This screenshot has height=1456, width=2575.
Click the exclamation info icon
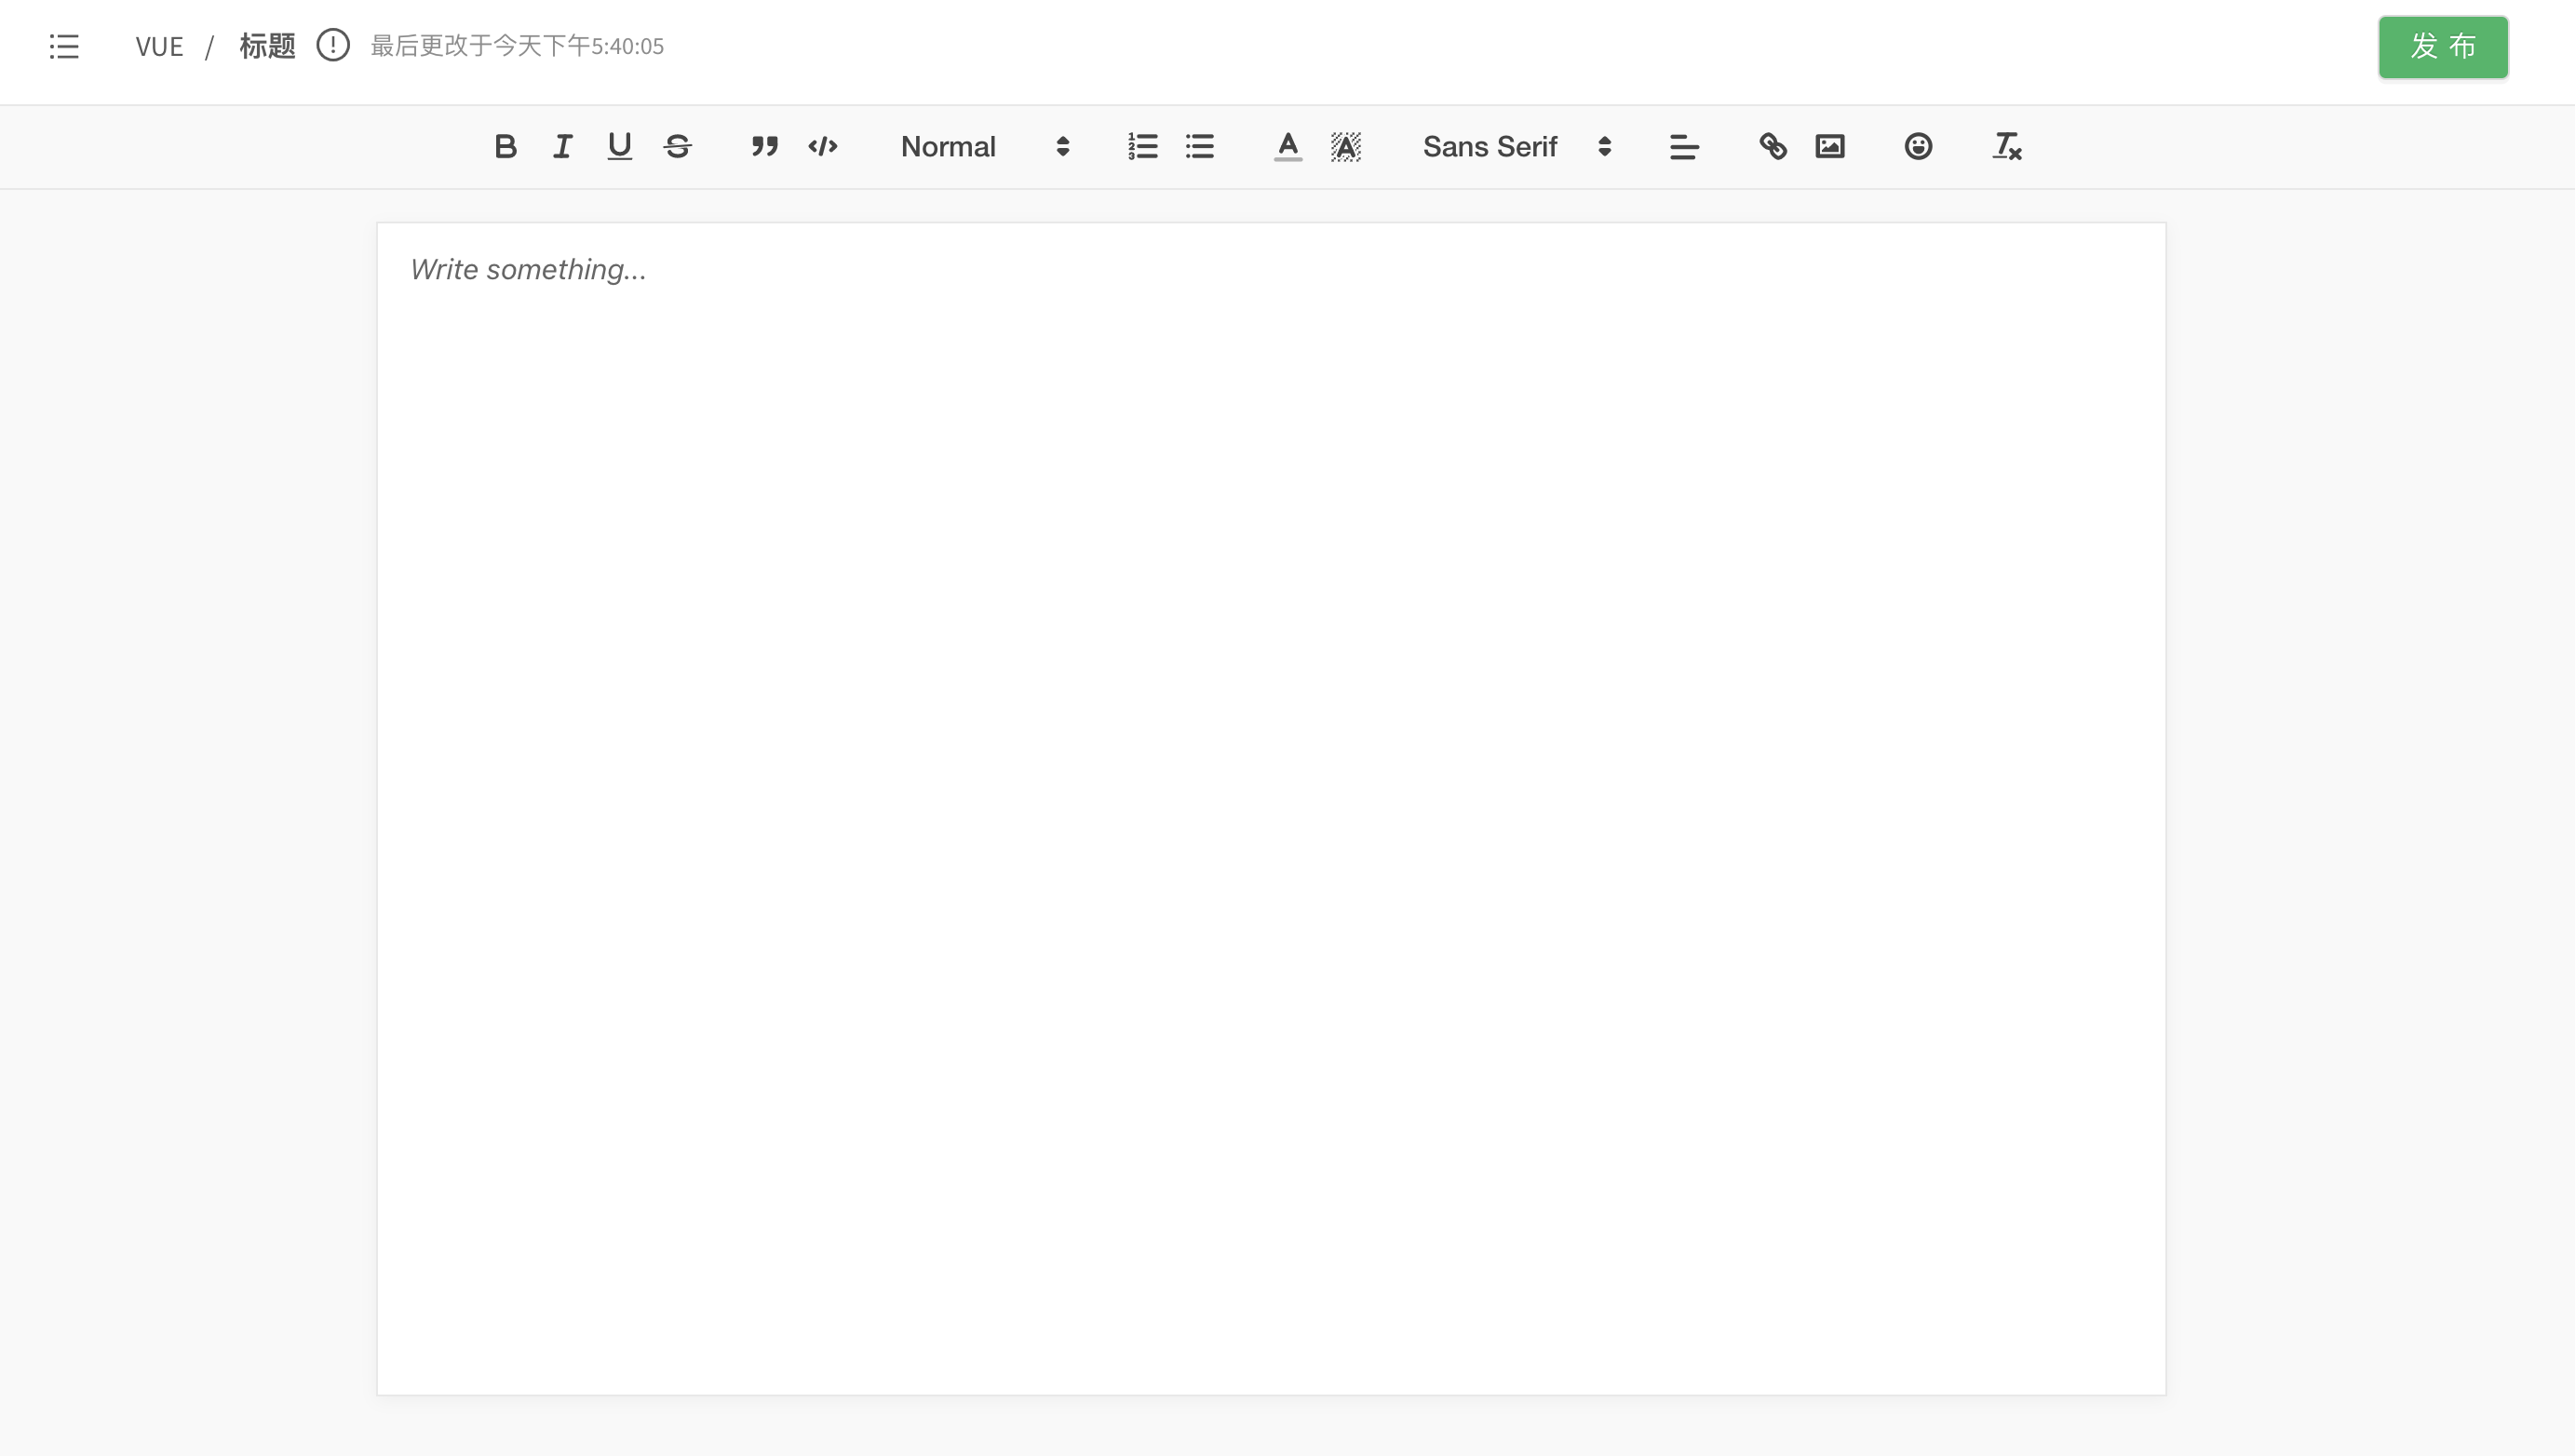[333, 45]
